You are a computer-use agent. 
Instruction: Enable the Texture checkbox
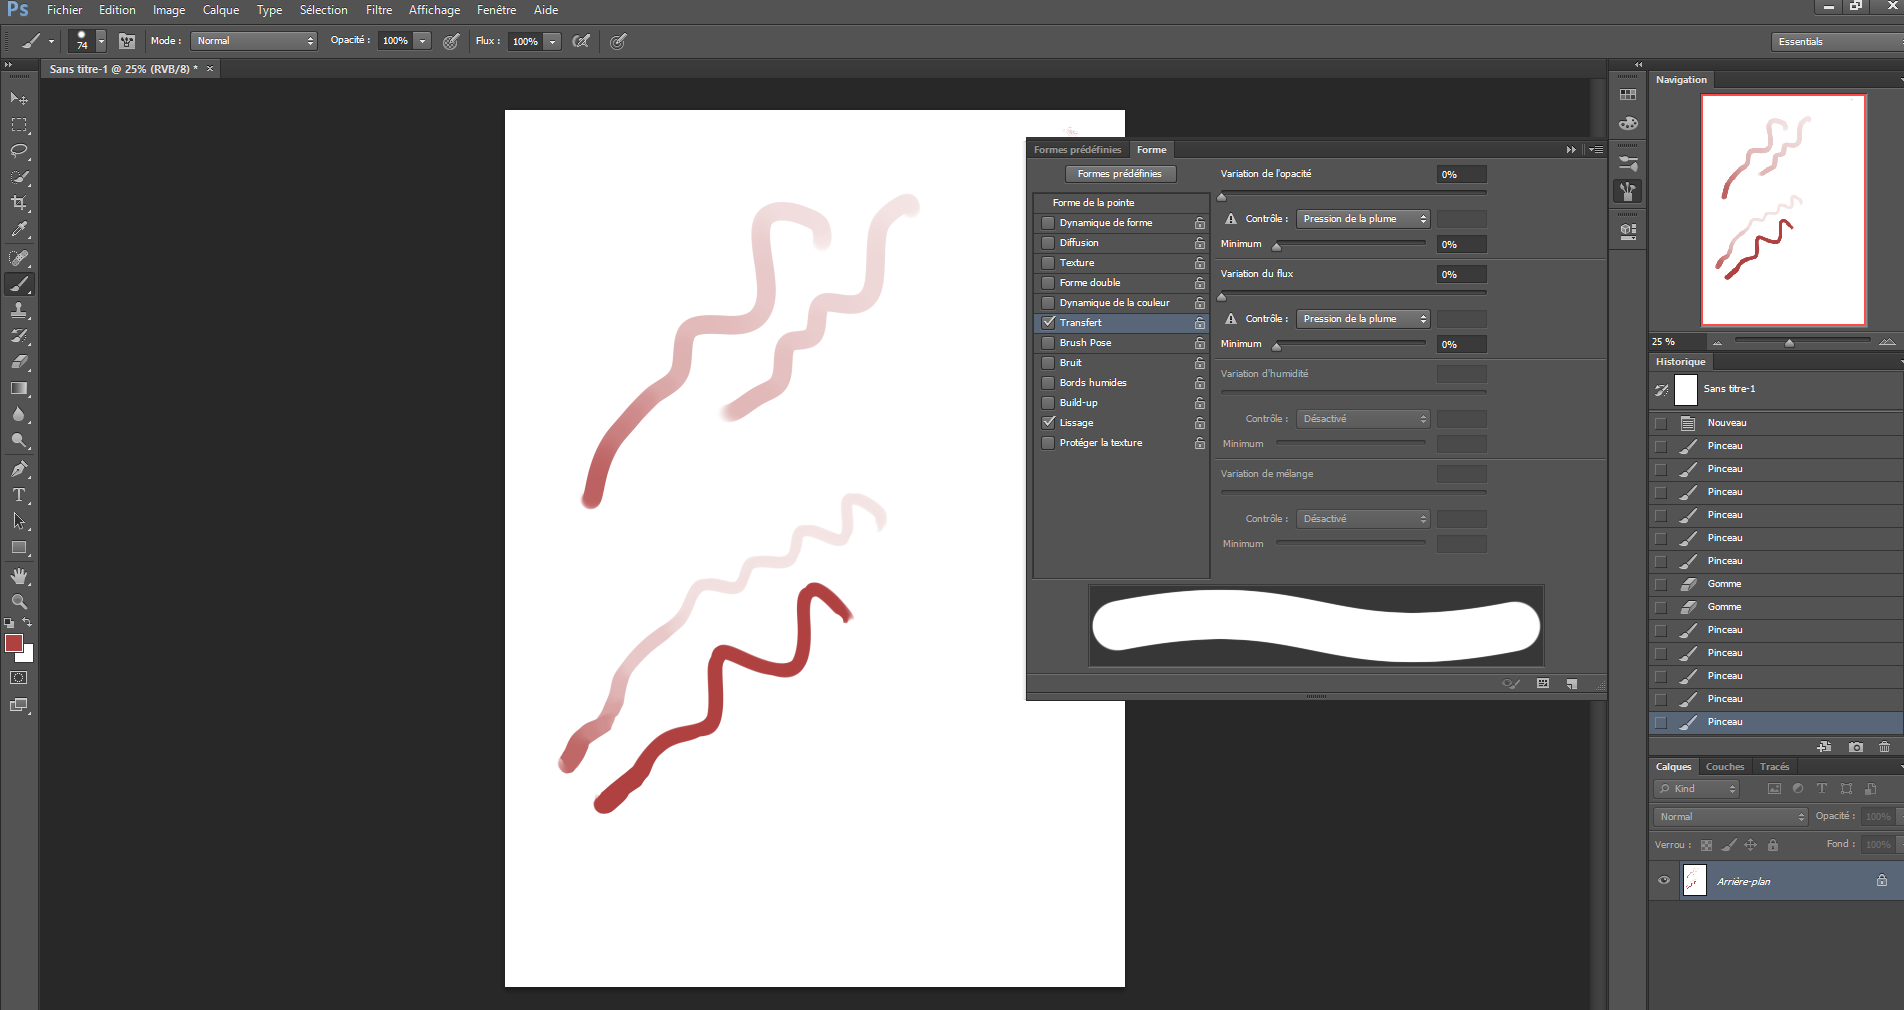click(x=1048, y=263)
